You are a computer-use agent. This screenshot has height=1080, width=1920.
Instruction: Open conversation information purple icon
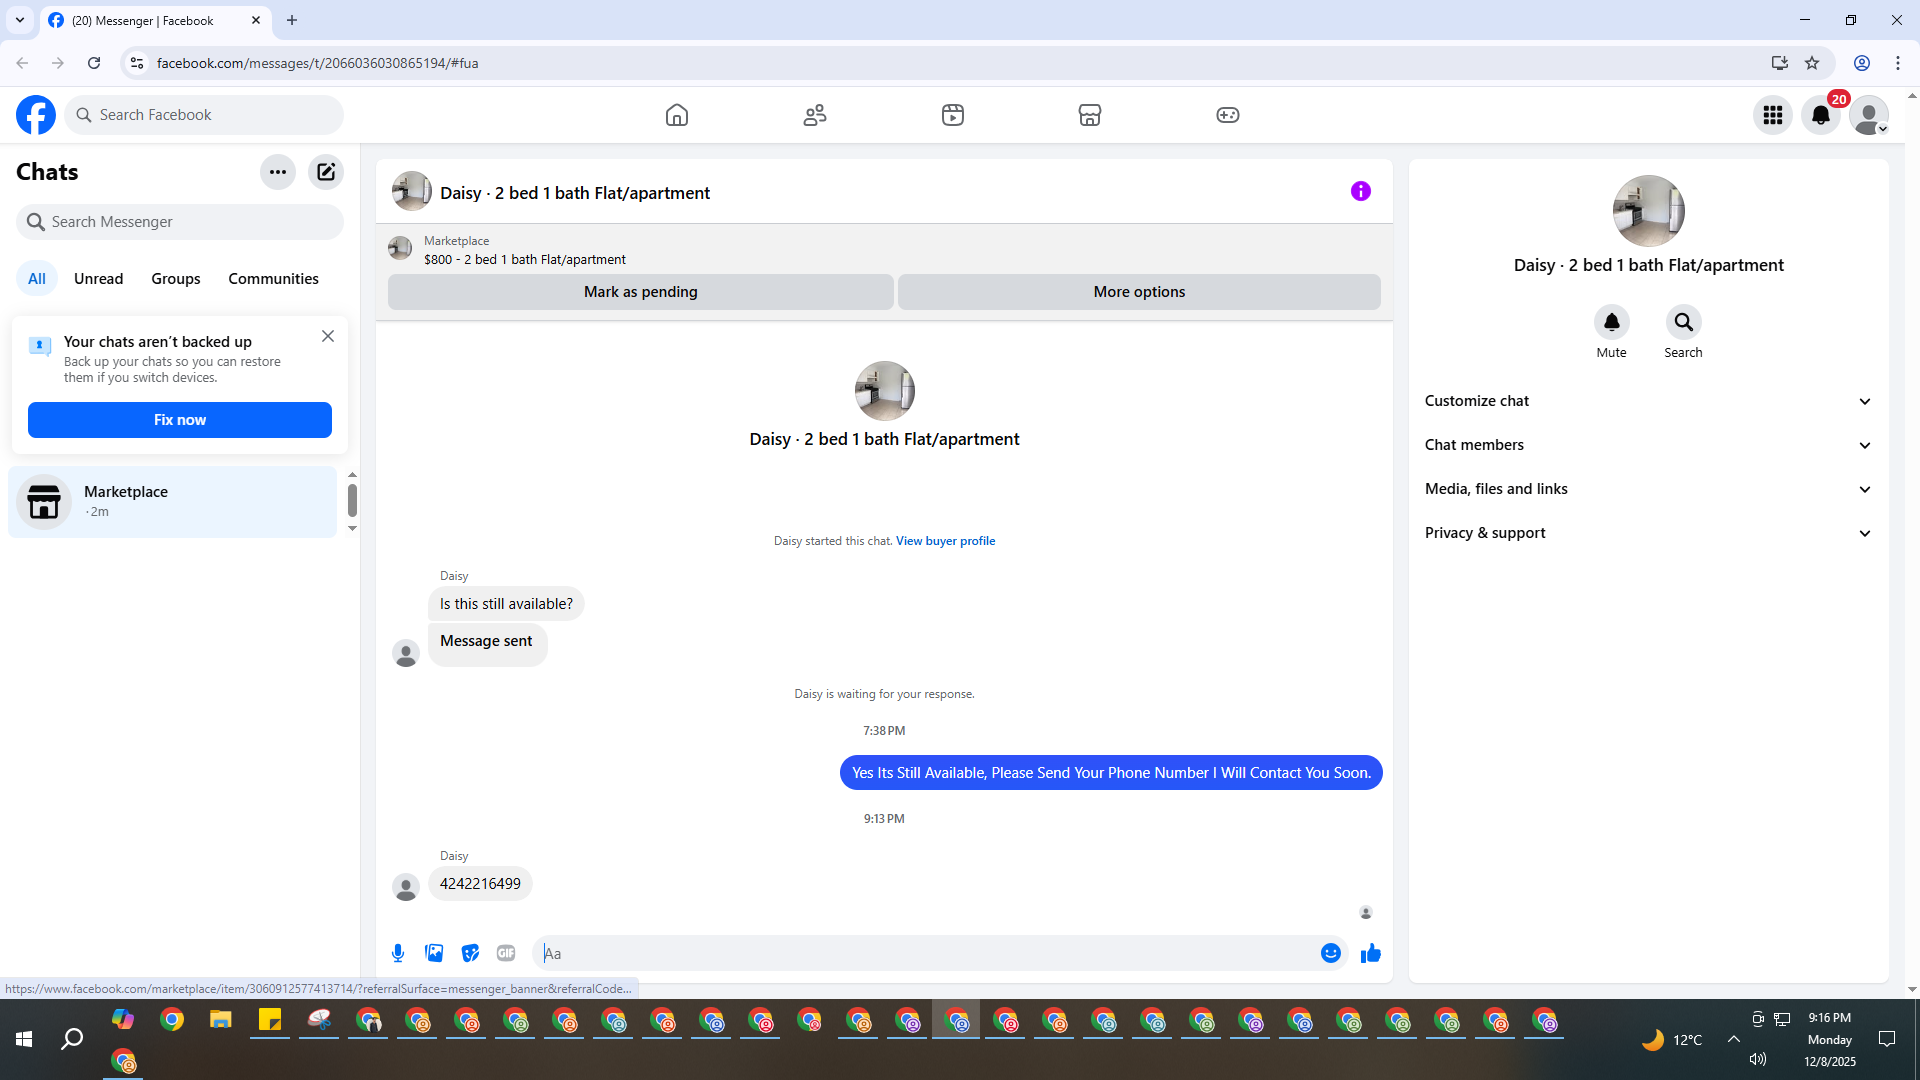click(x=1361, y=191)
